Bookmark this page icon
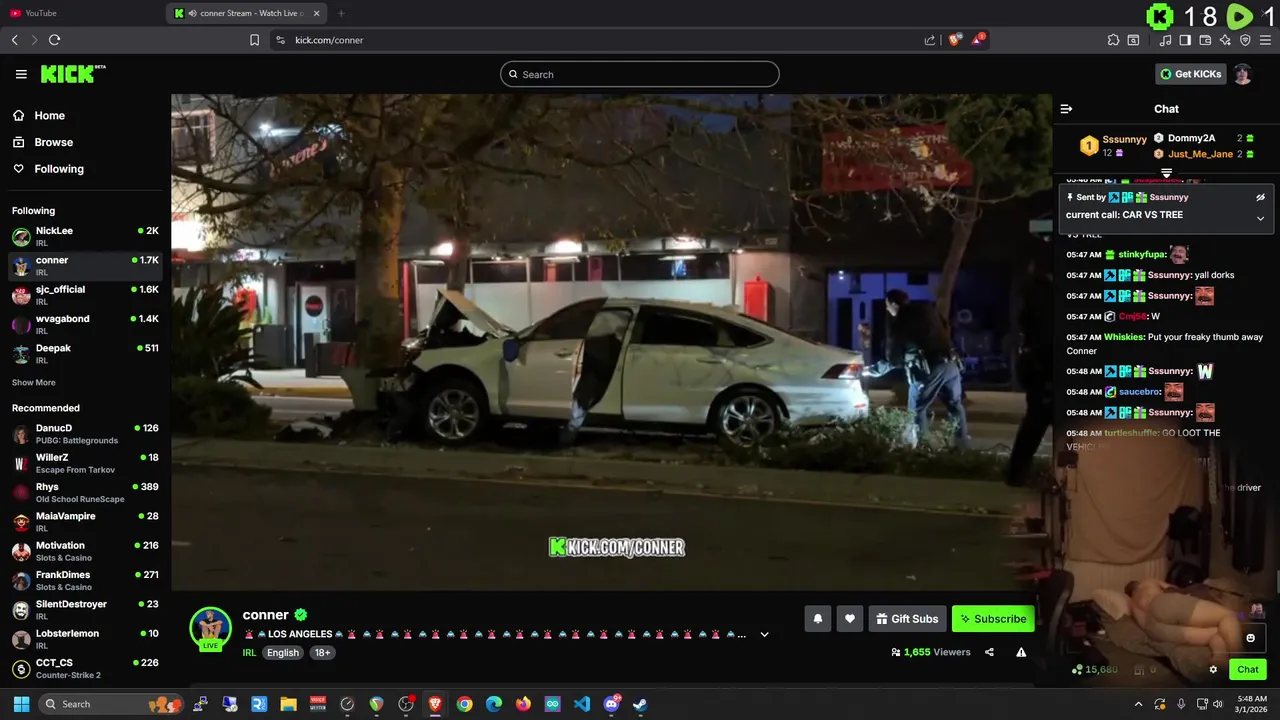The image size is (1280, 720). coord(254,40)
